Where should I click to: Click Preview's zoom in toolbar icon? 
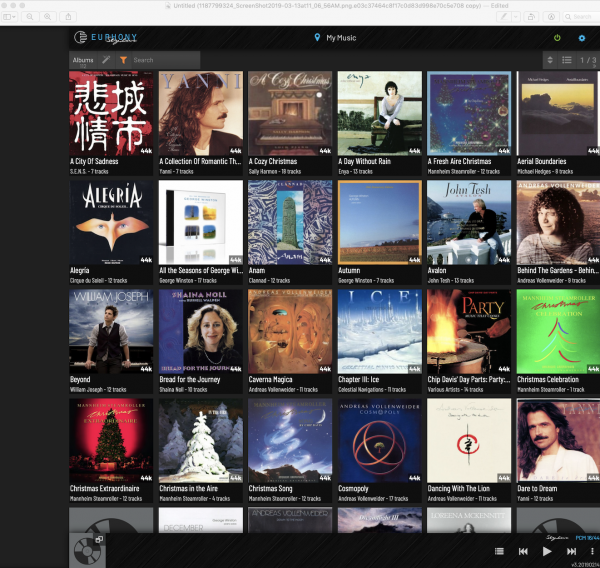click(x=47, y=16)
